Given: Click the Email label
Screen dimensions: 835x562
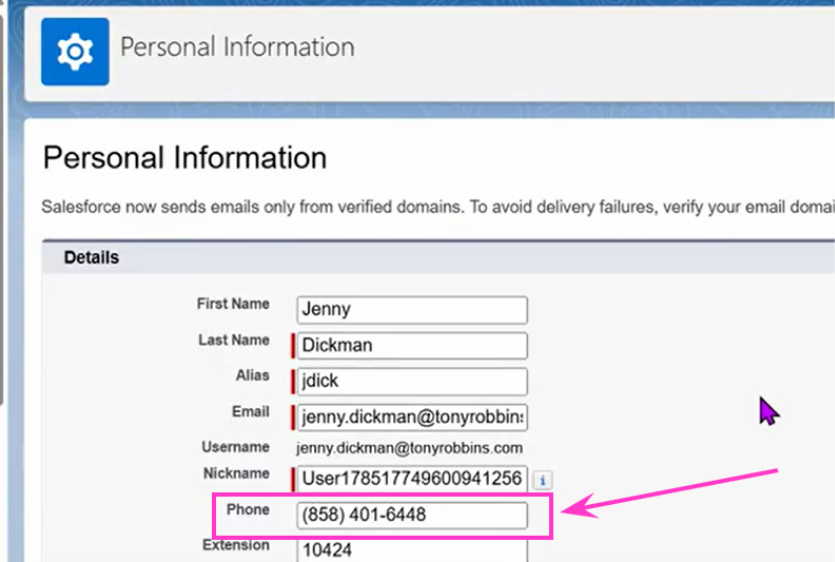Looking at the screenshot, I should click(250, 412).
